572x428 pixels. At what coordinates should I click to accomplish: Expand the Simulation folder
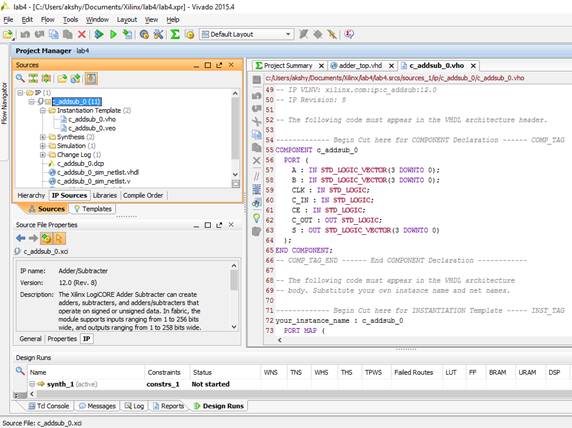pos(43,146)
